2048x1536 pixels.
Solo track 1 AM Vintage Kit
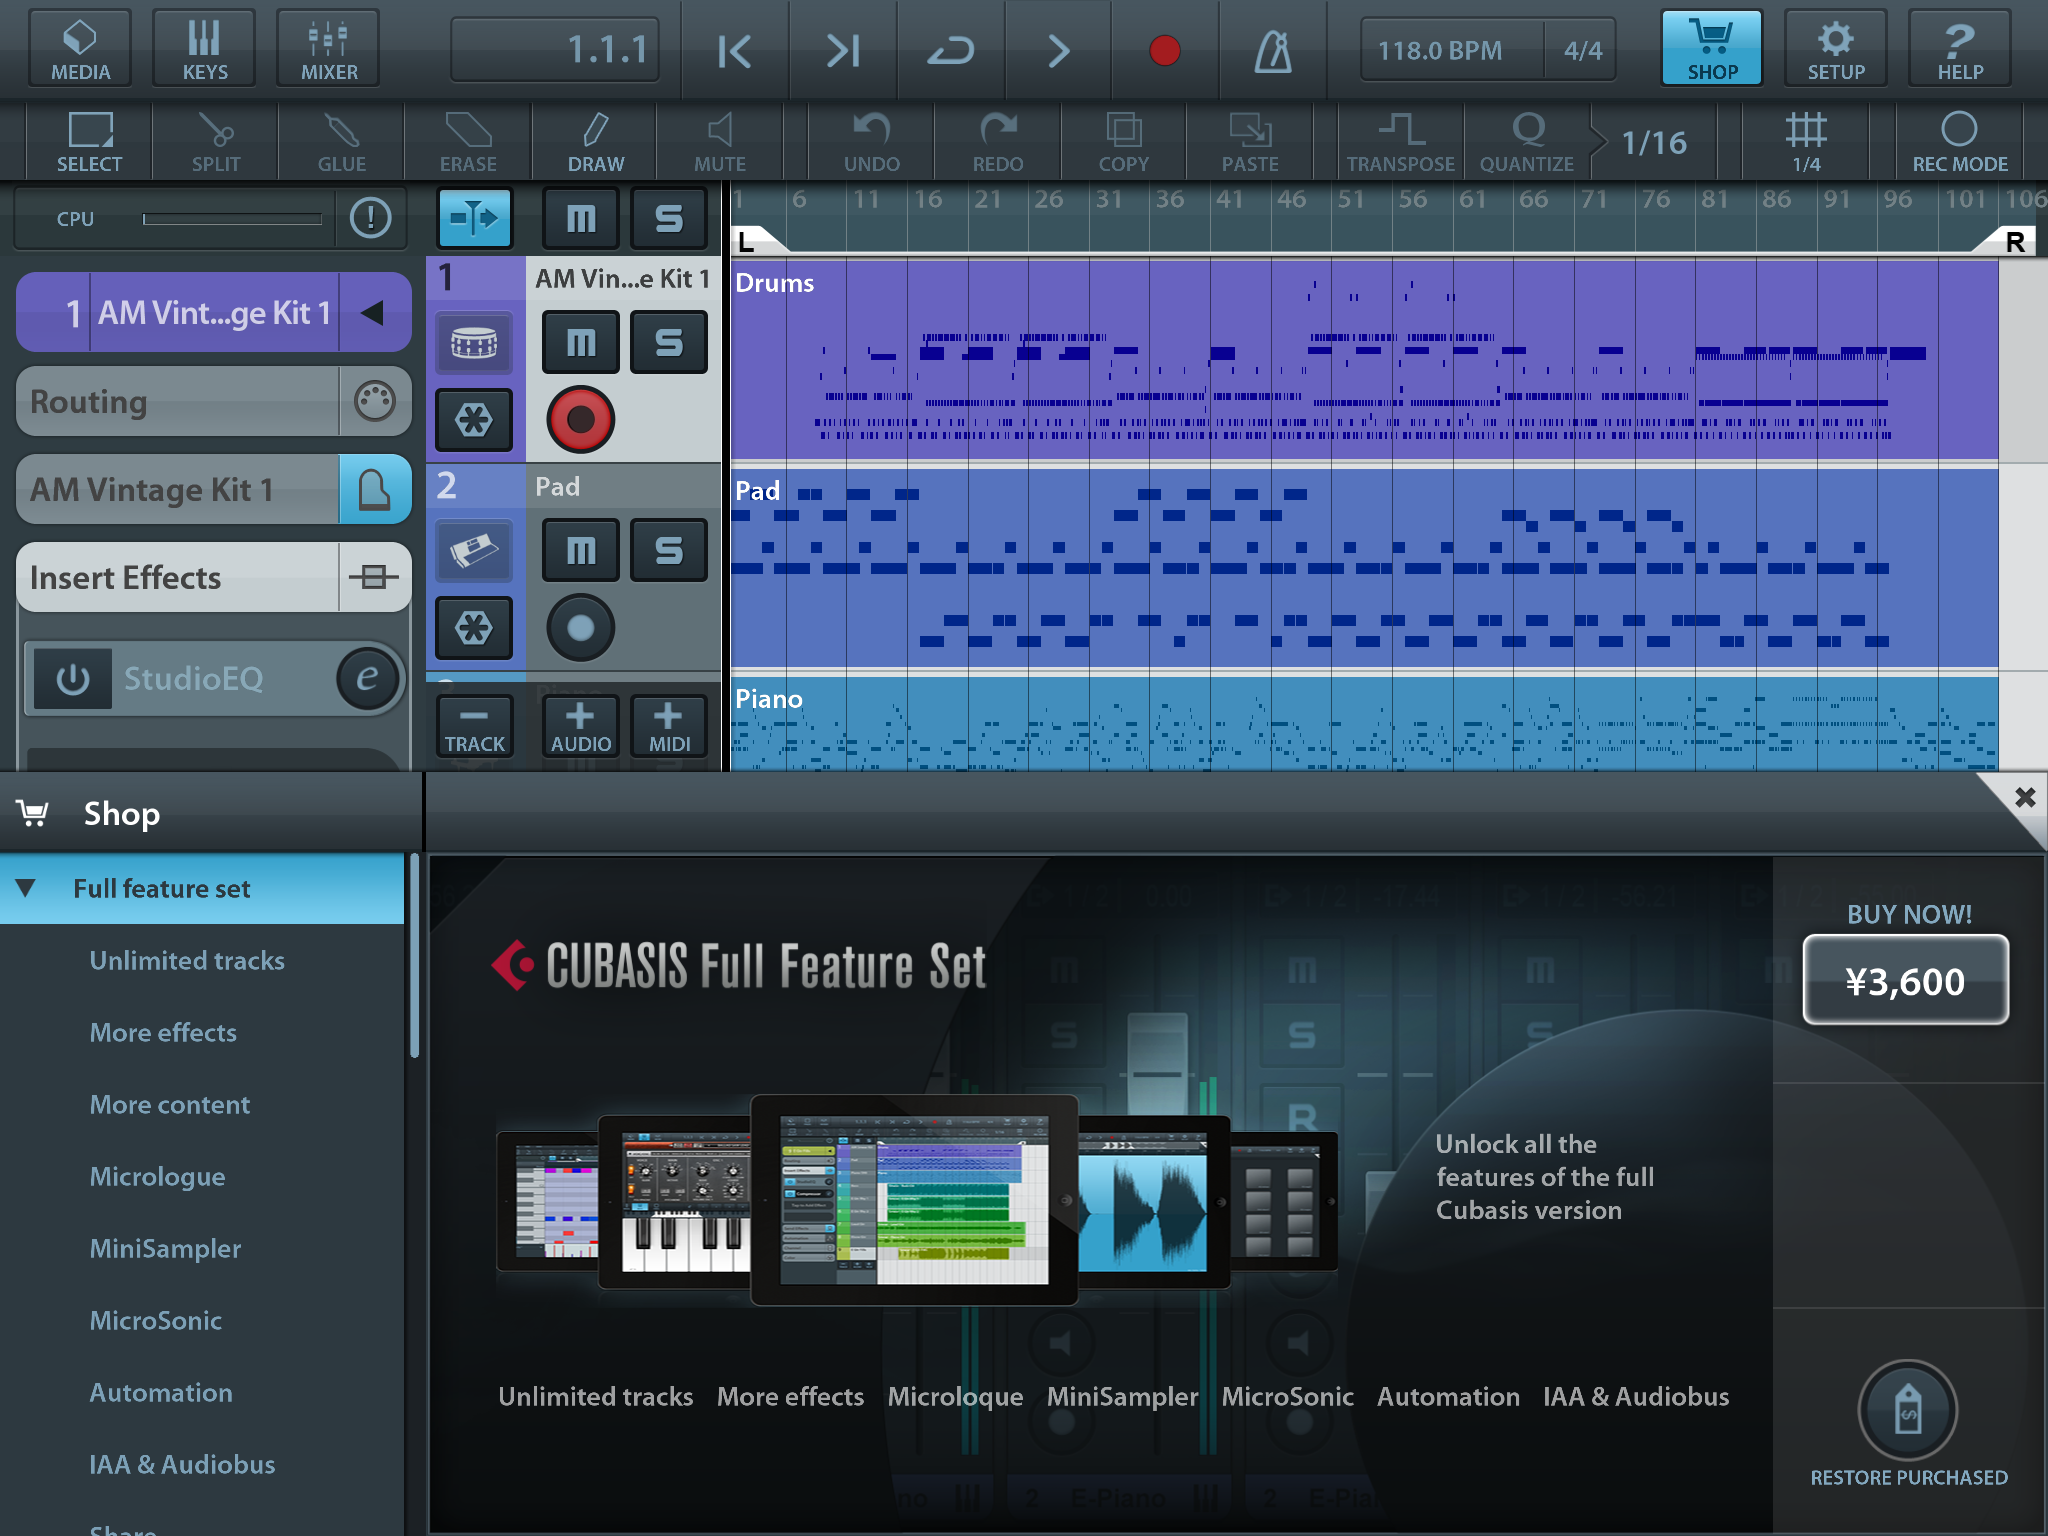(669, 343)
